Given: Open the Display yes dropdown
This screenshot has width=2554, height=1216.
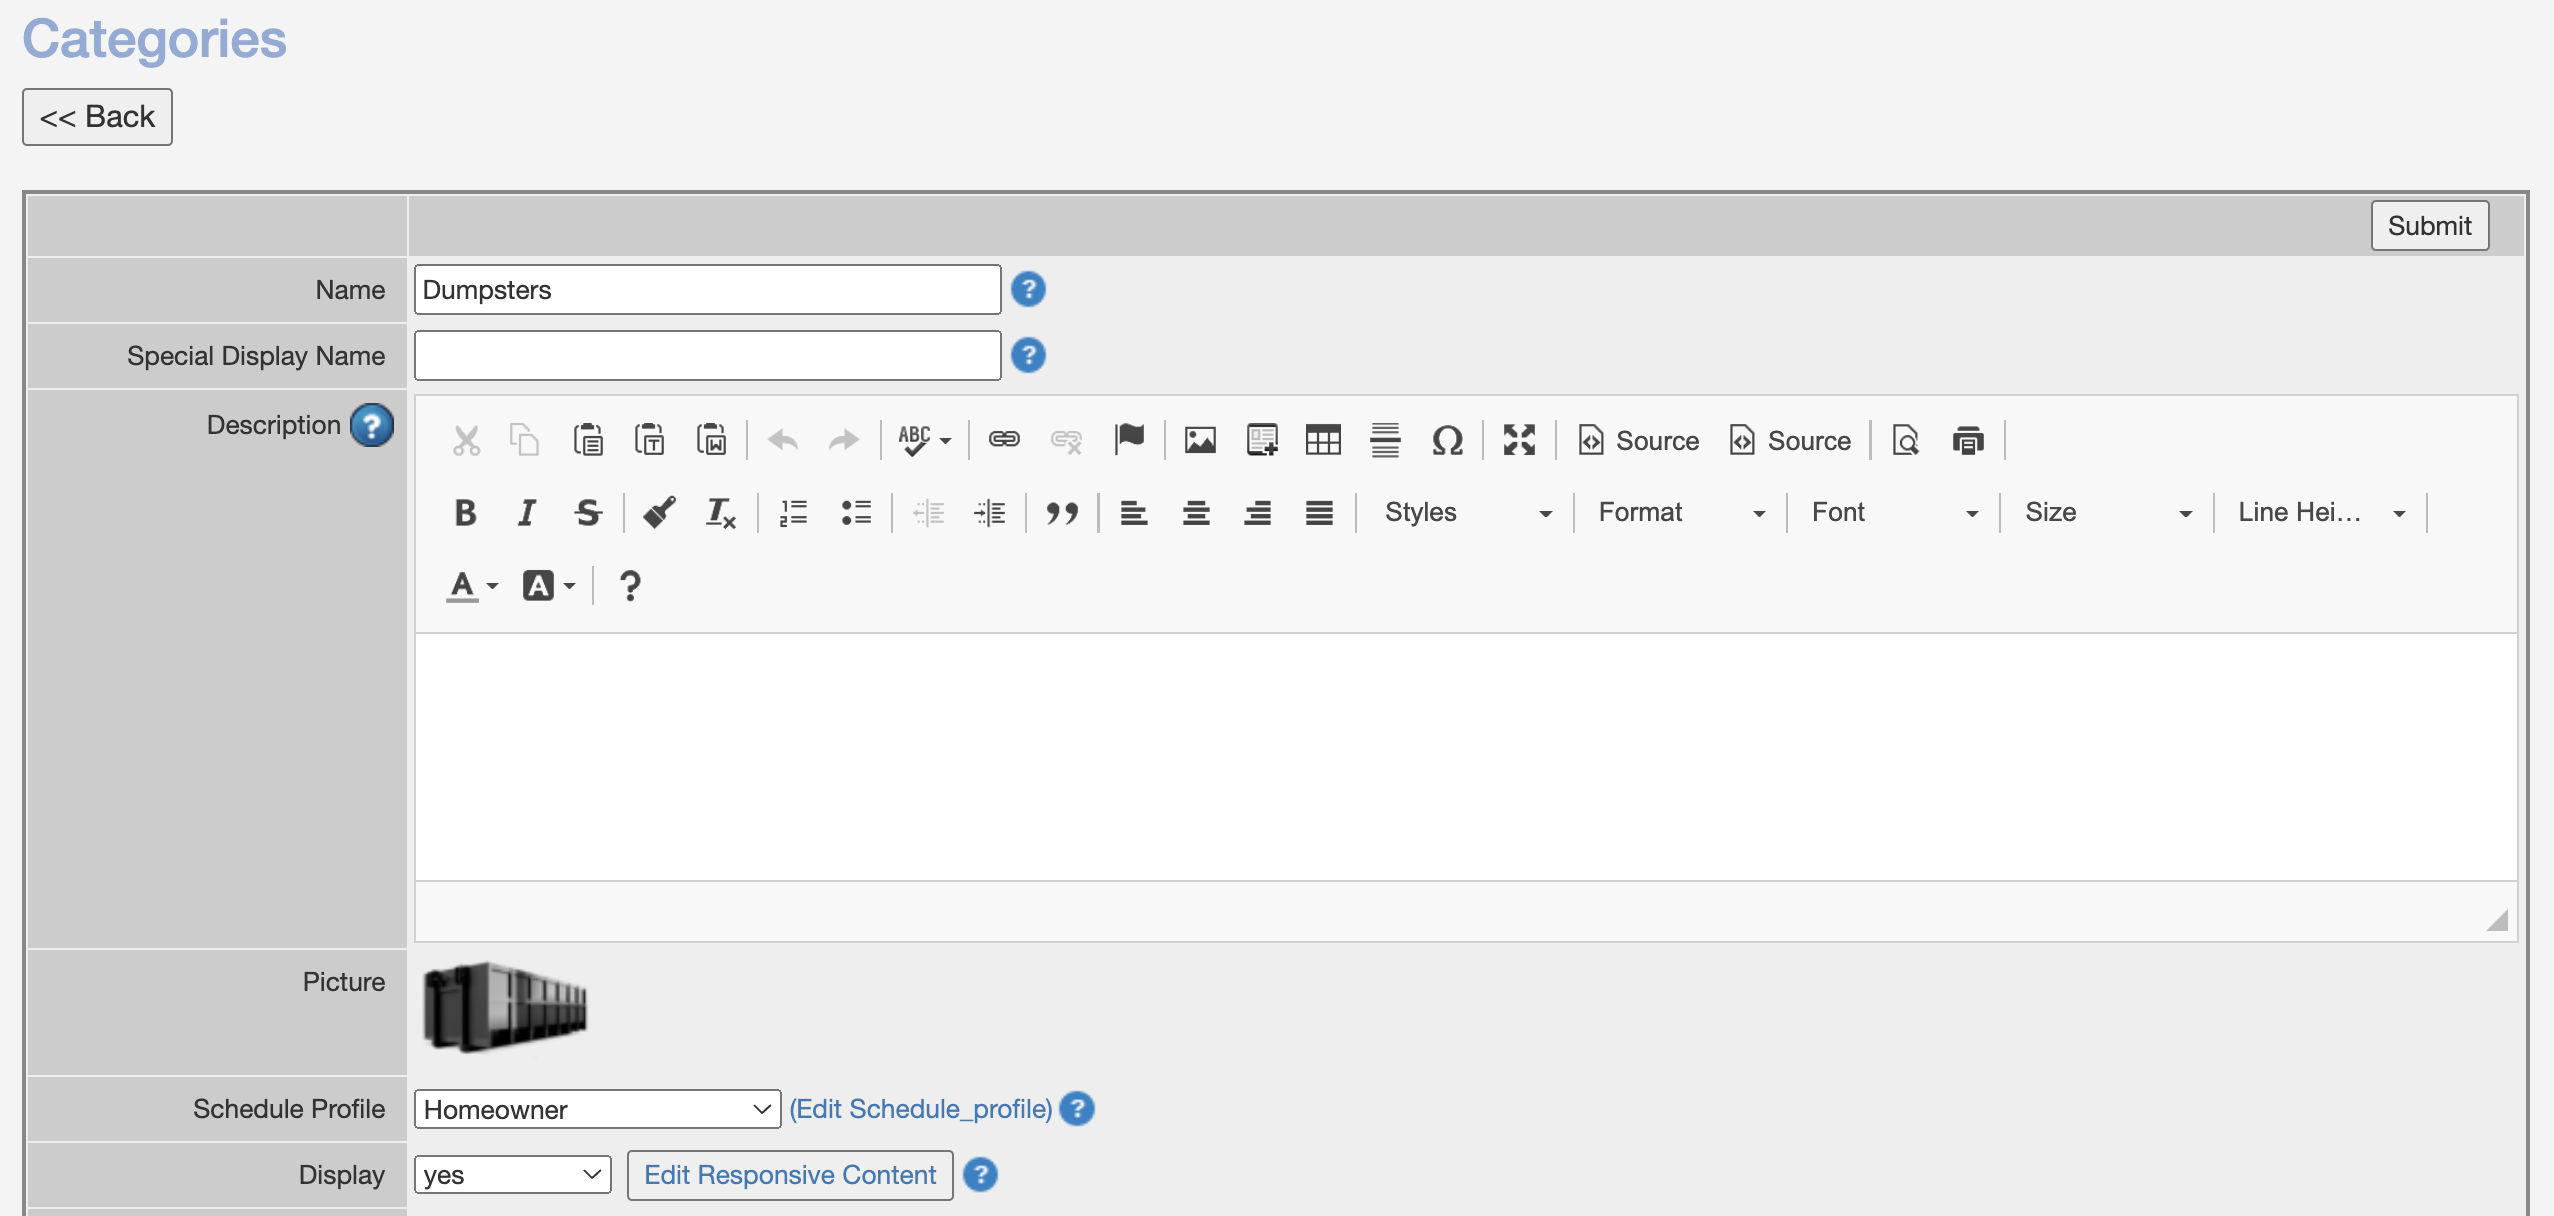Looking at the screenshot, I should tap(512, 1174).
